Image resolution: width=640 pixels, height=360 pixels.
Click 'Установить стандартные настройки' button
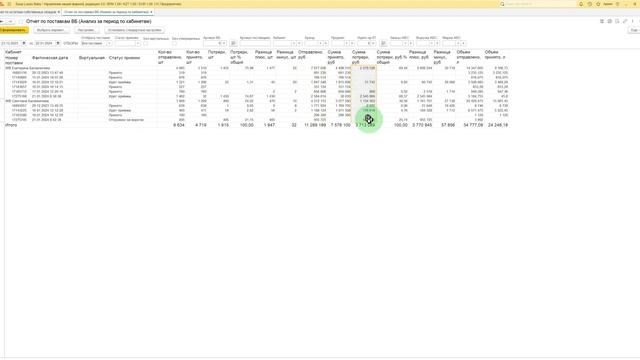(x=134, y=30)
